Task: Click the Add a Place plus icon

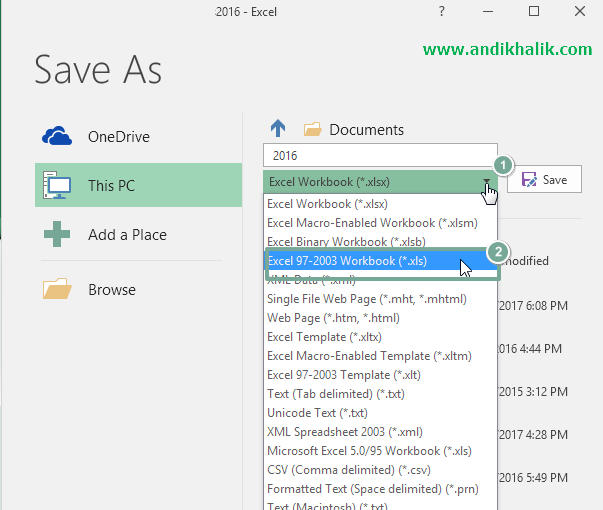Action: point(57,234)
